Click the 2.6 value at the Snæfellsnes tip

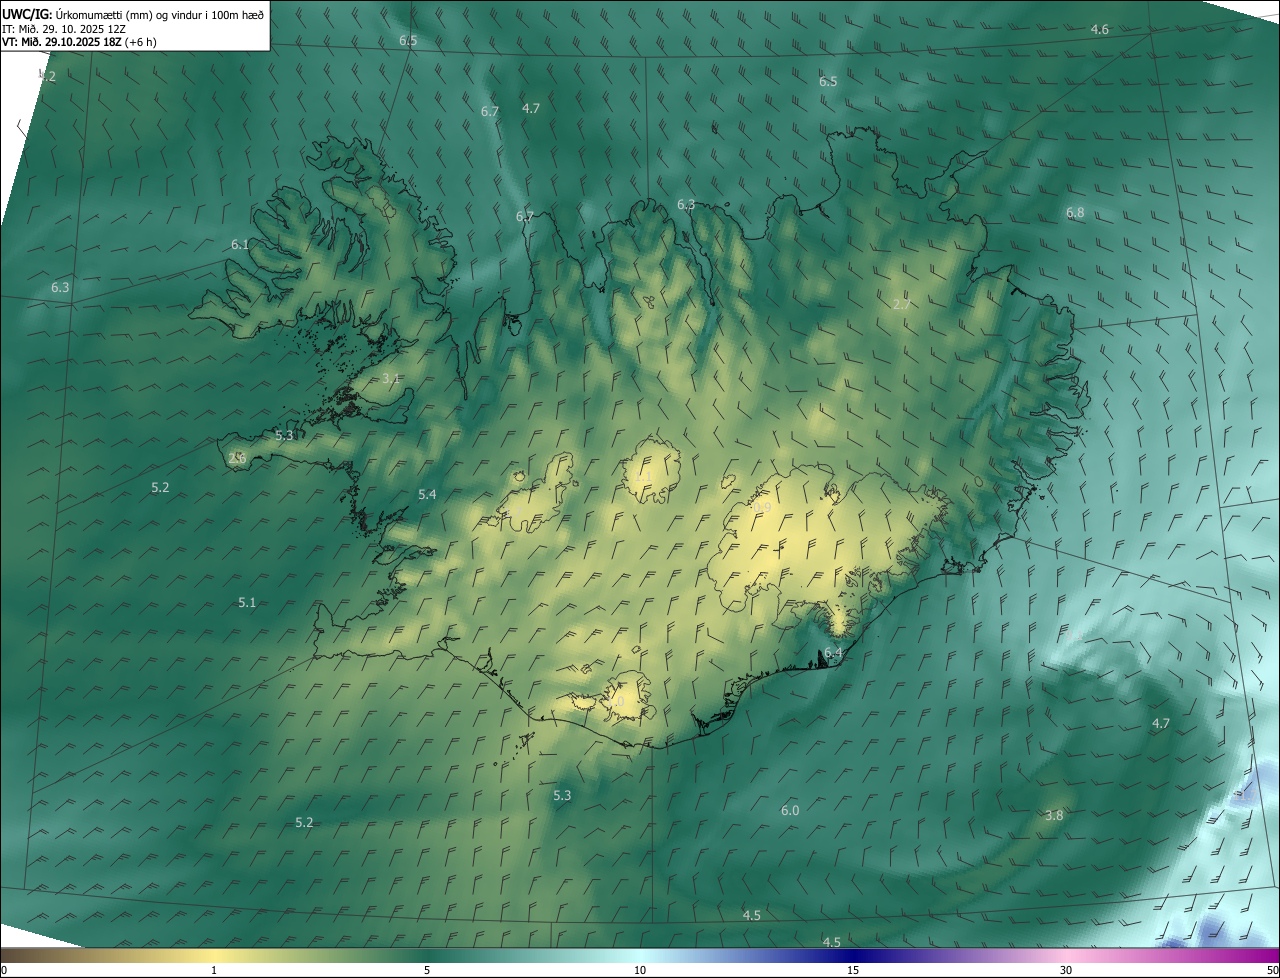[x=237, y=458]
